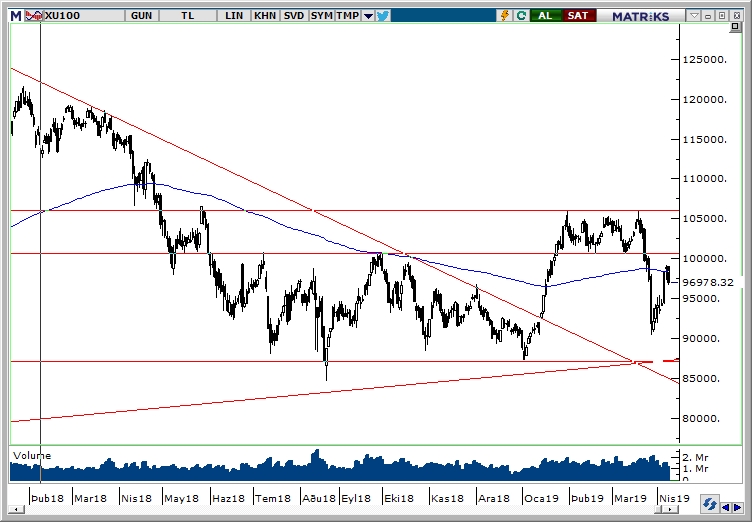
Task: Click the current price label 96978.32
Action: [707, 283]
